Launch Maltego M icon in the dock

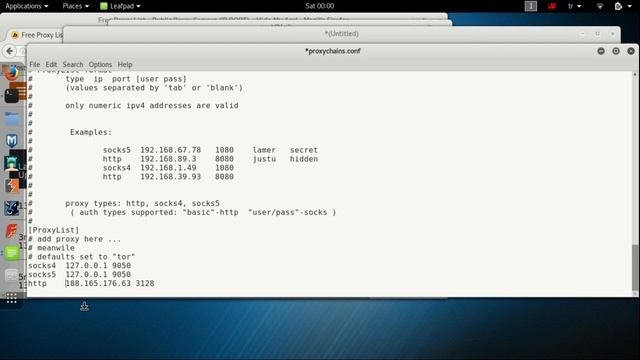click(11, 141)
